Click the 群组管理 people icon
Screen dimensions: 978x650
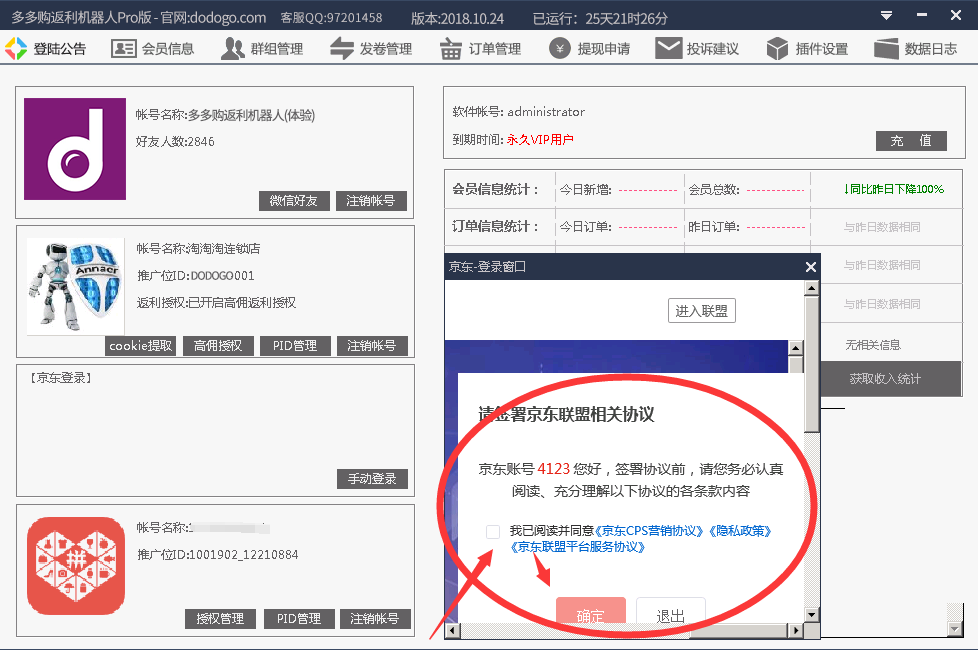233,49
